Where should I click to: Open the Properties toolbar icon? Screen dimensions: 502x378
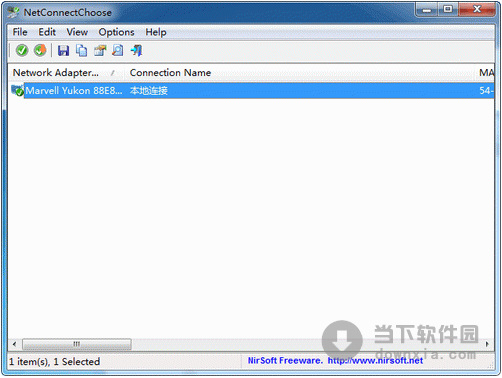coord(100,51)
